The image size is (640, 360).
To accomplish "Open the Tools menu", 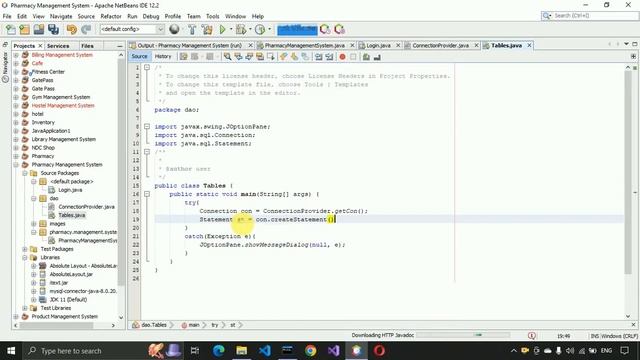I will pos(213,16).
